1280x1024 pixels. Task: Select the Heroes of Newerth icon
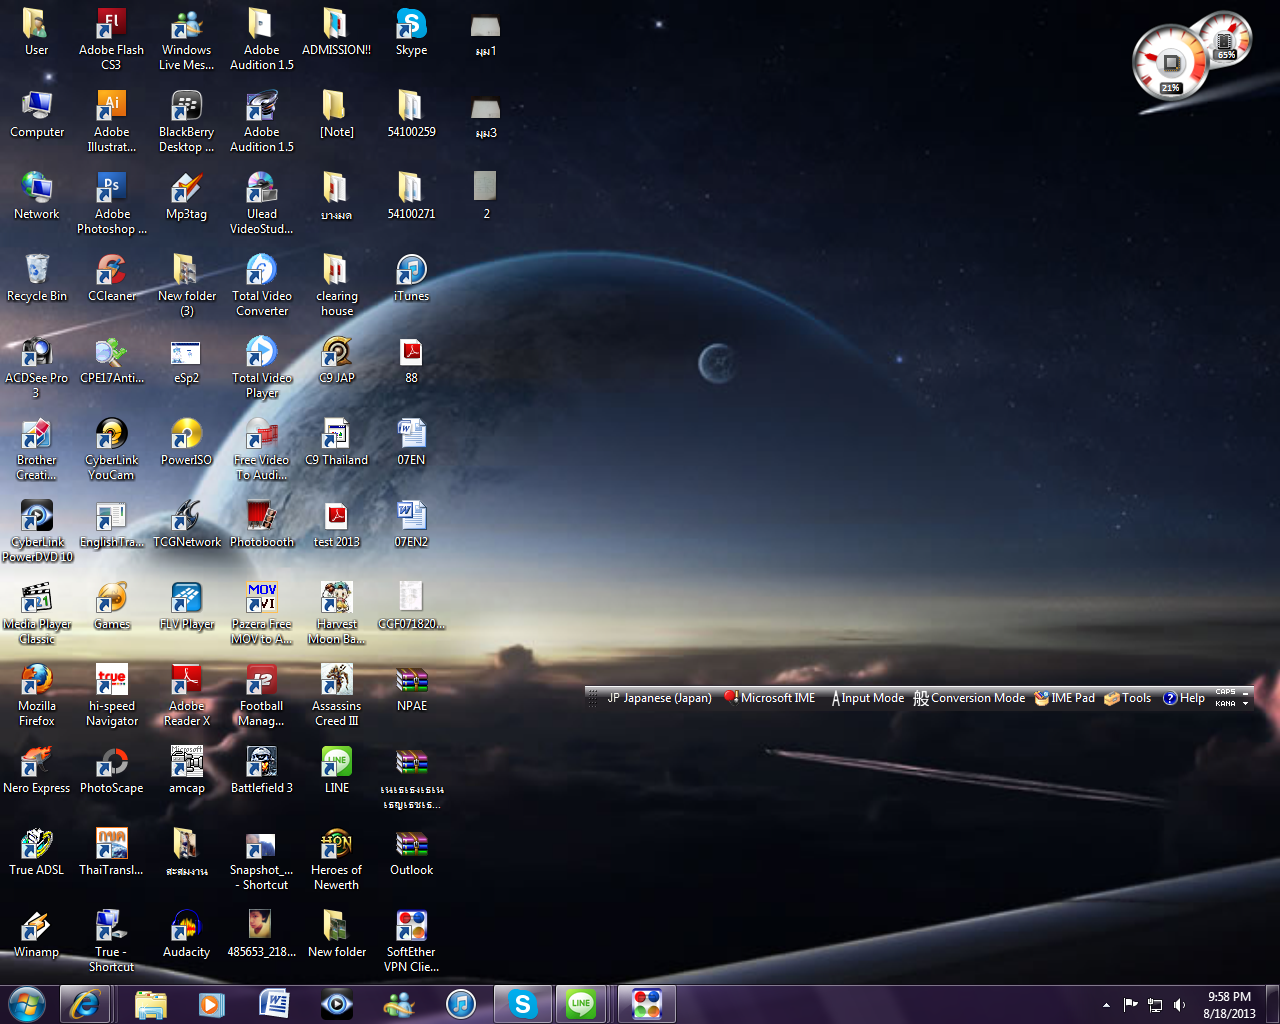coord(336,859)
